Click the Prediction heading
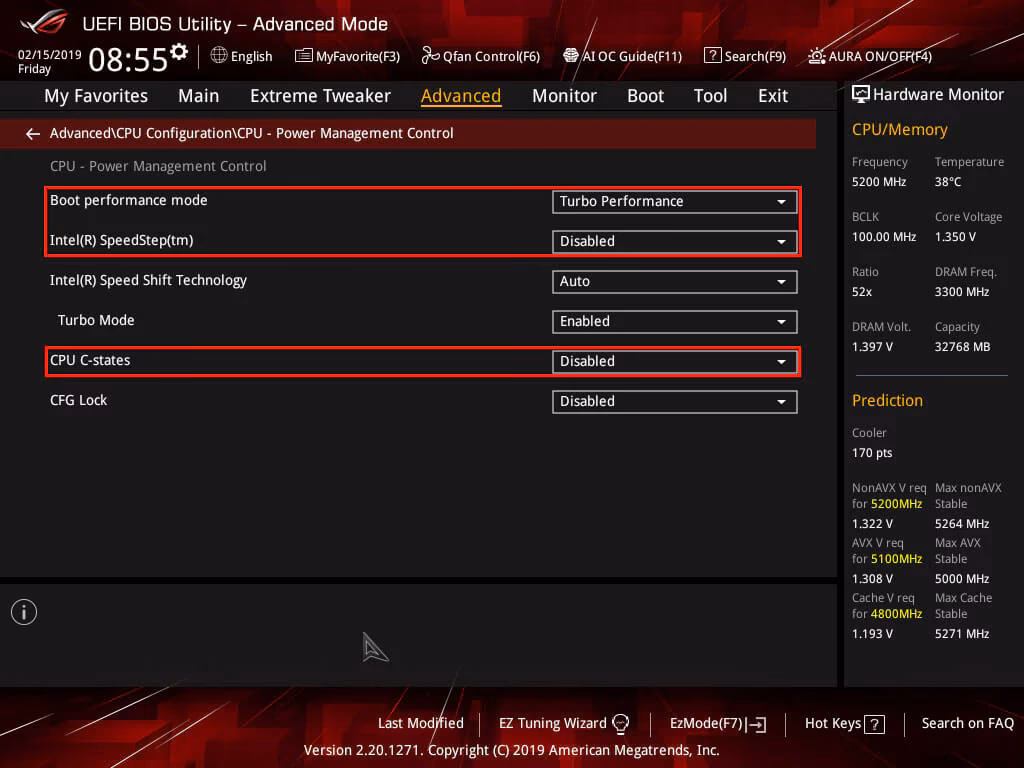Image resolution: width=1024 pixels, height=768 pixels. pos(887,400)
